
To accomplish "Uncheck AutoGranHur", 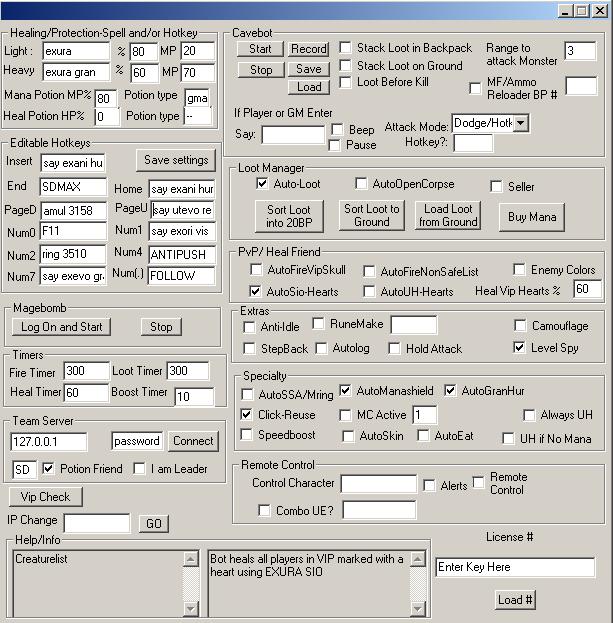I will click(450, 391).
